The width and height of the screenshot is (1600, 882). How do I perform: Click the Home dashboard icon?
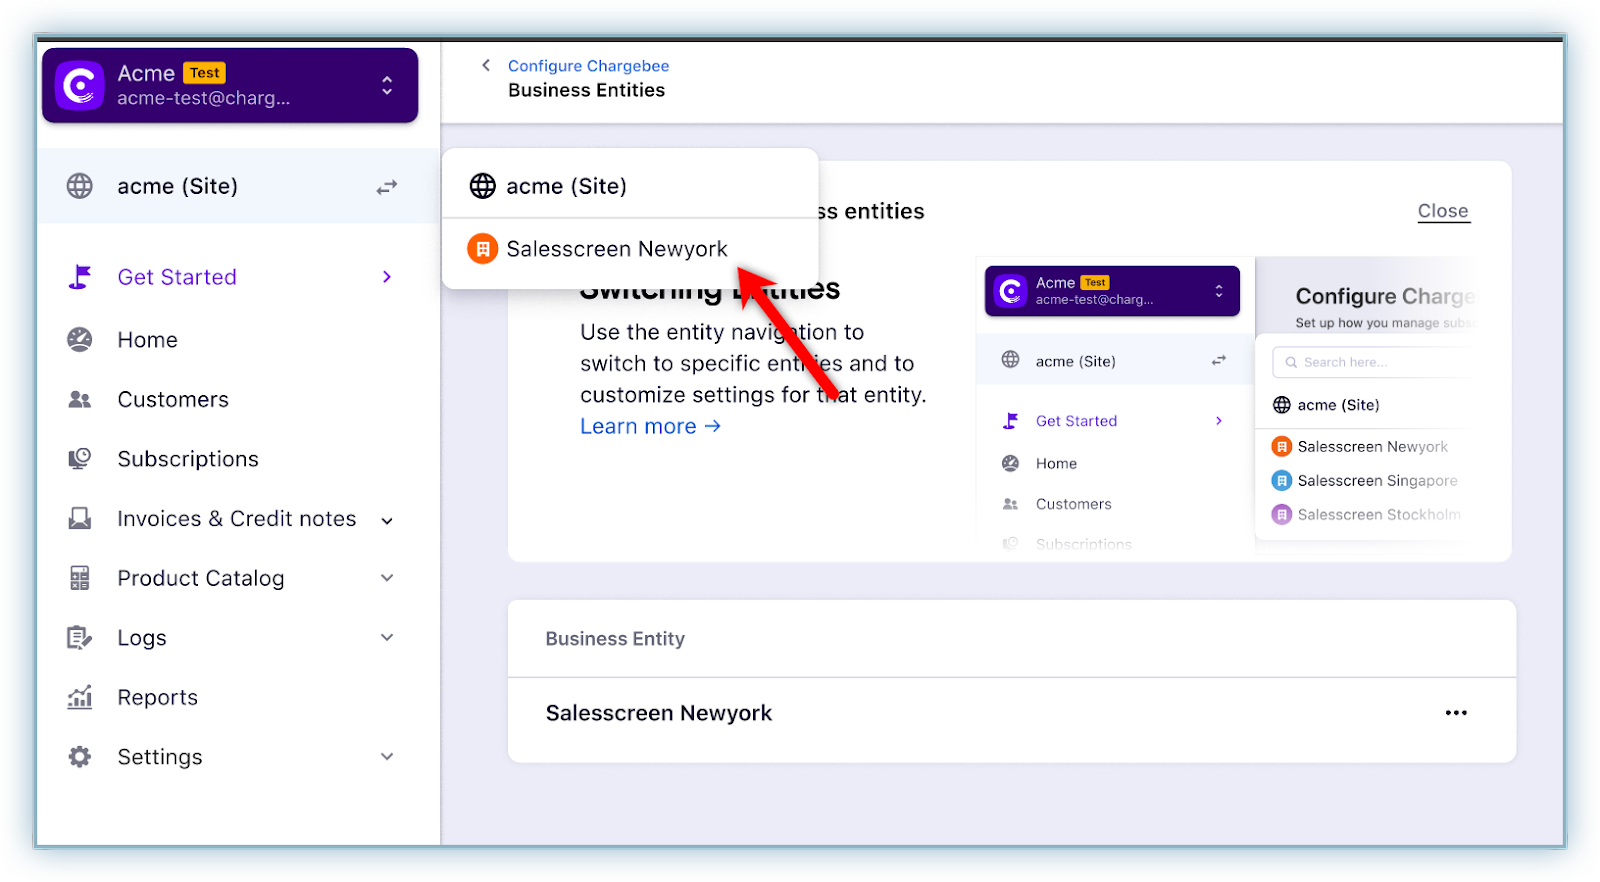80,340
